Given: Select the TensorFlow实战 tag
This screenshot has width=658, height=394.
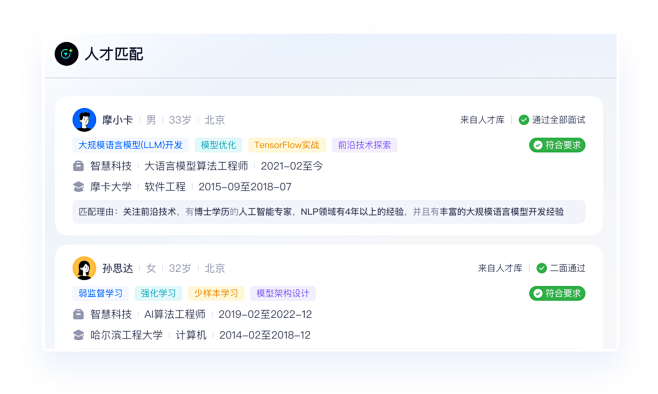Looking at the screenshot, I should [287, 145].
